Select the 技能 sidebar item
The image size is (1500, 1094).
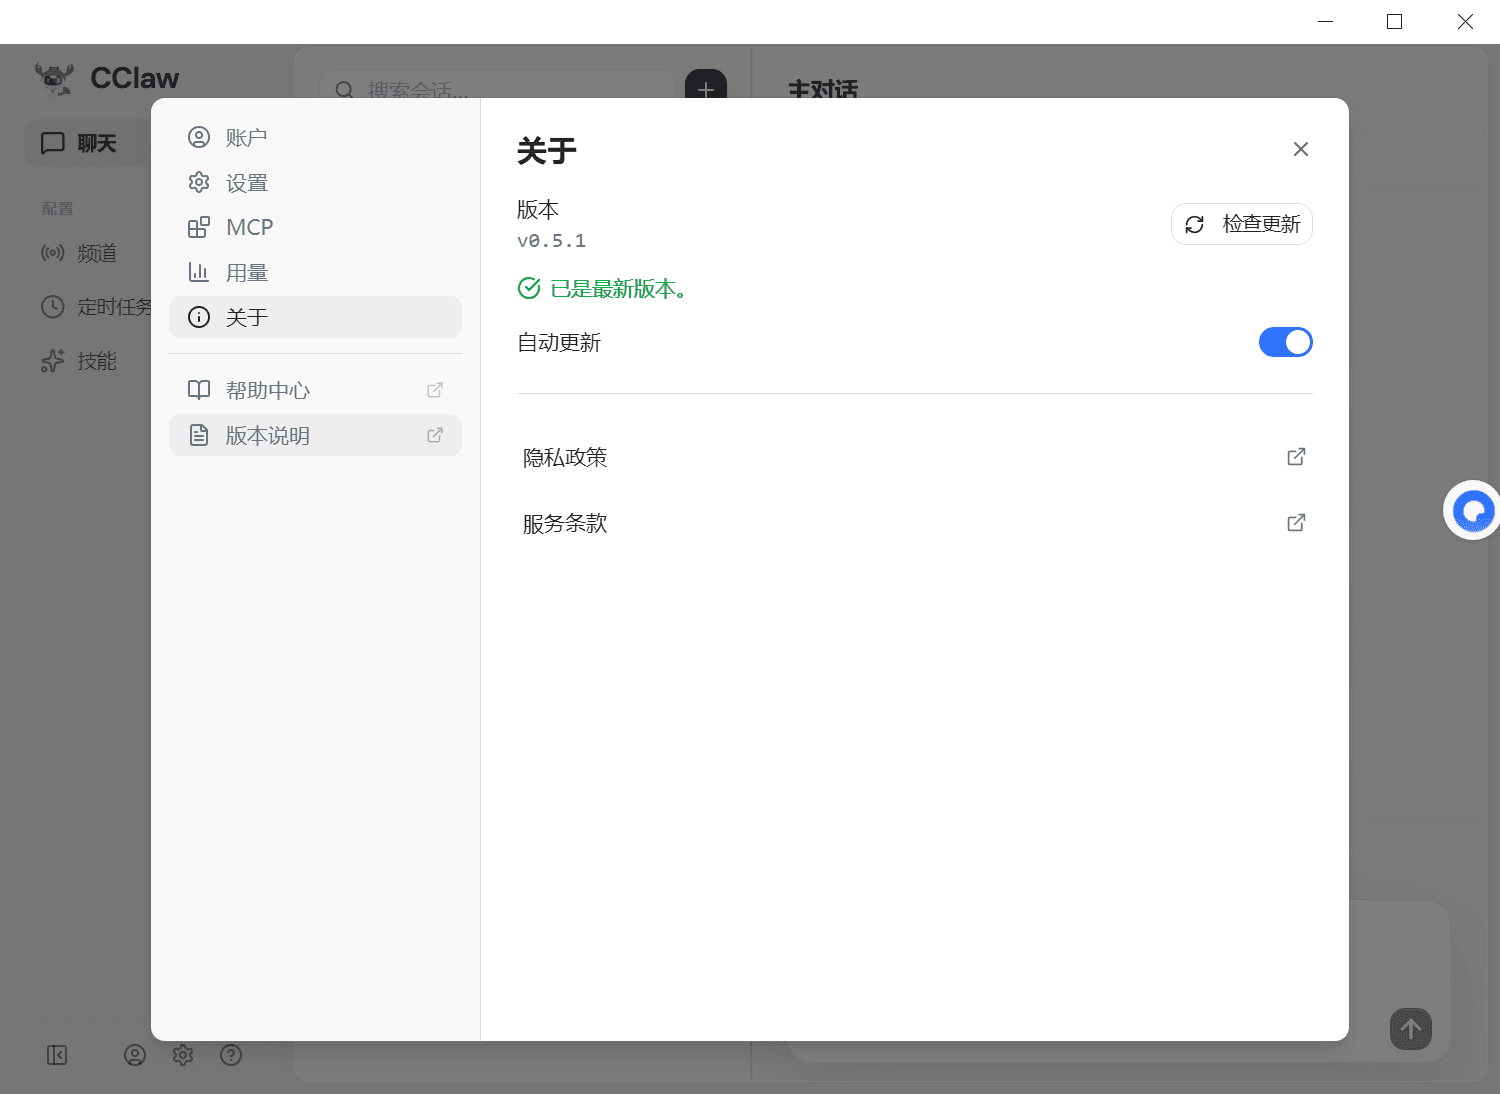coord(97,361)
